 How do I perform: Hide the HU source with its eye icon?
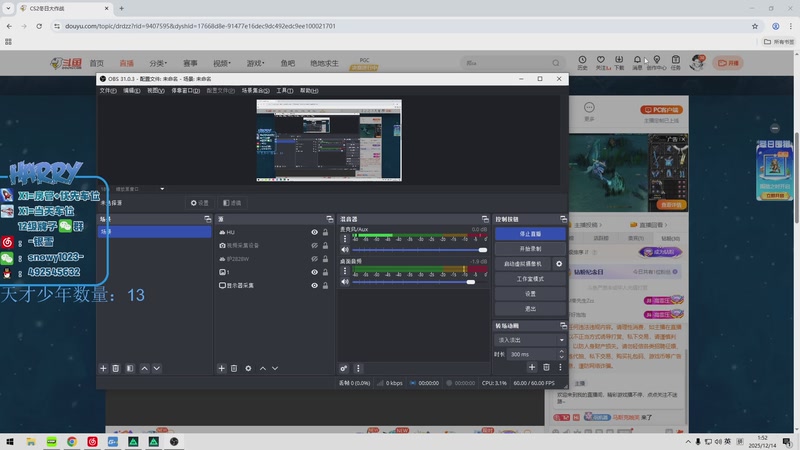coord(314,232)
